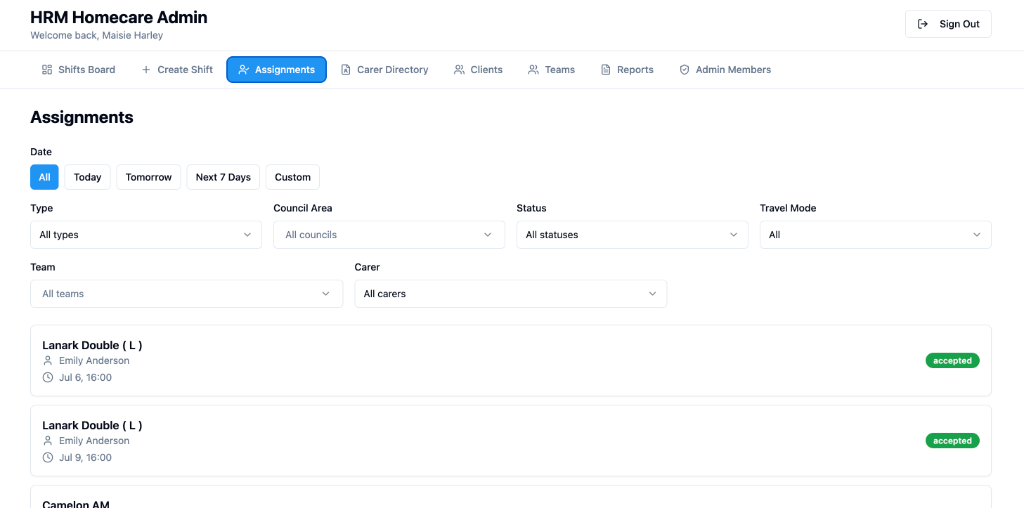Open the Shifts Board tab
Screen dimensions: 1024x508
(78, 70)
